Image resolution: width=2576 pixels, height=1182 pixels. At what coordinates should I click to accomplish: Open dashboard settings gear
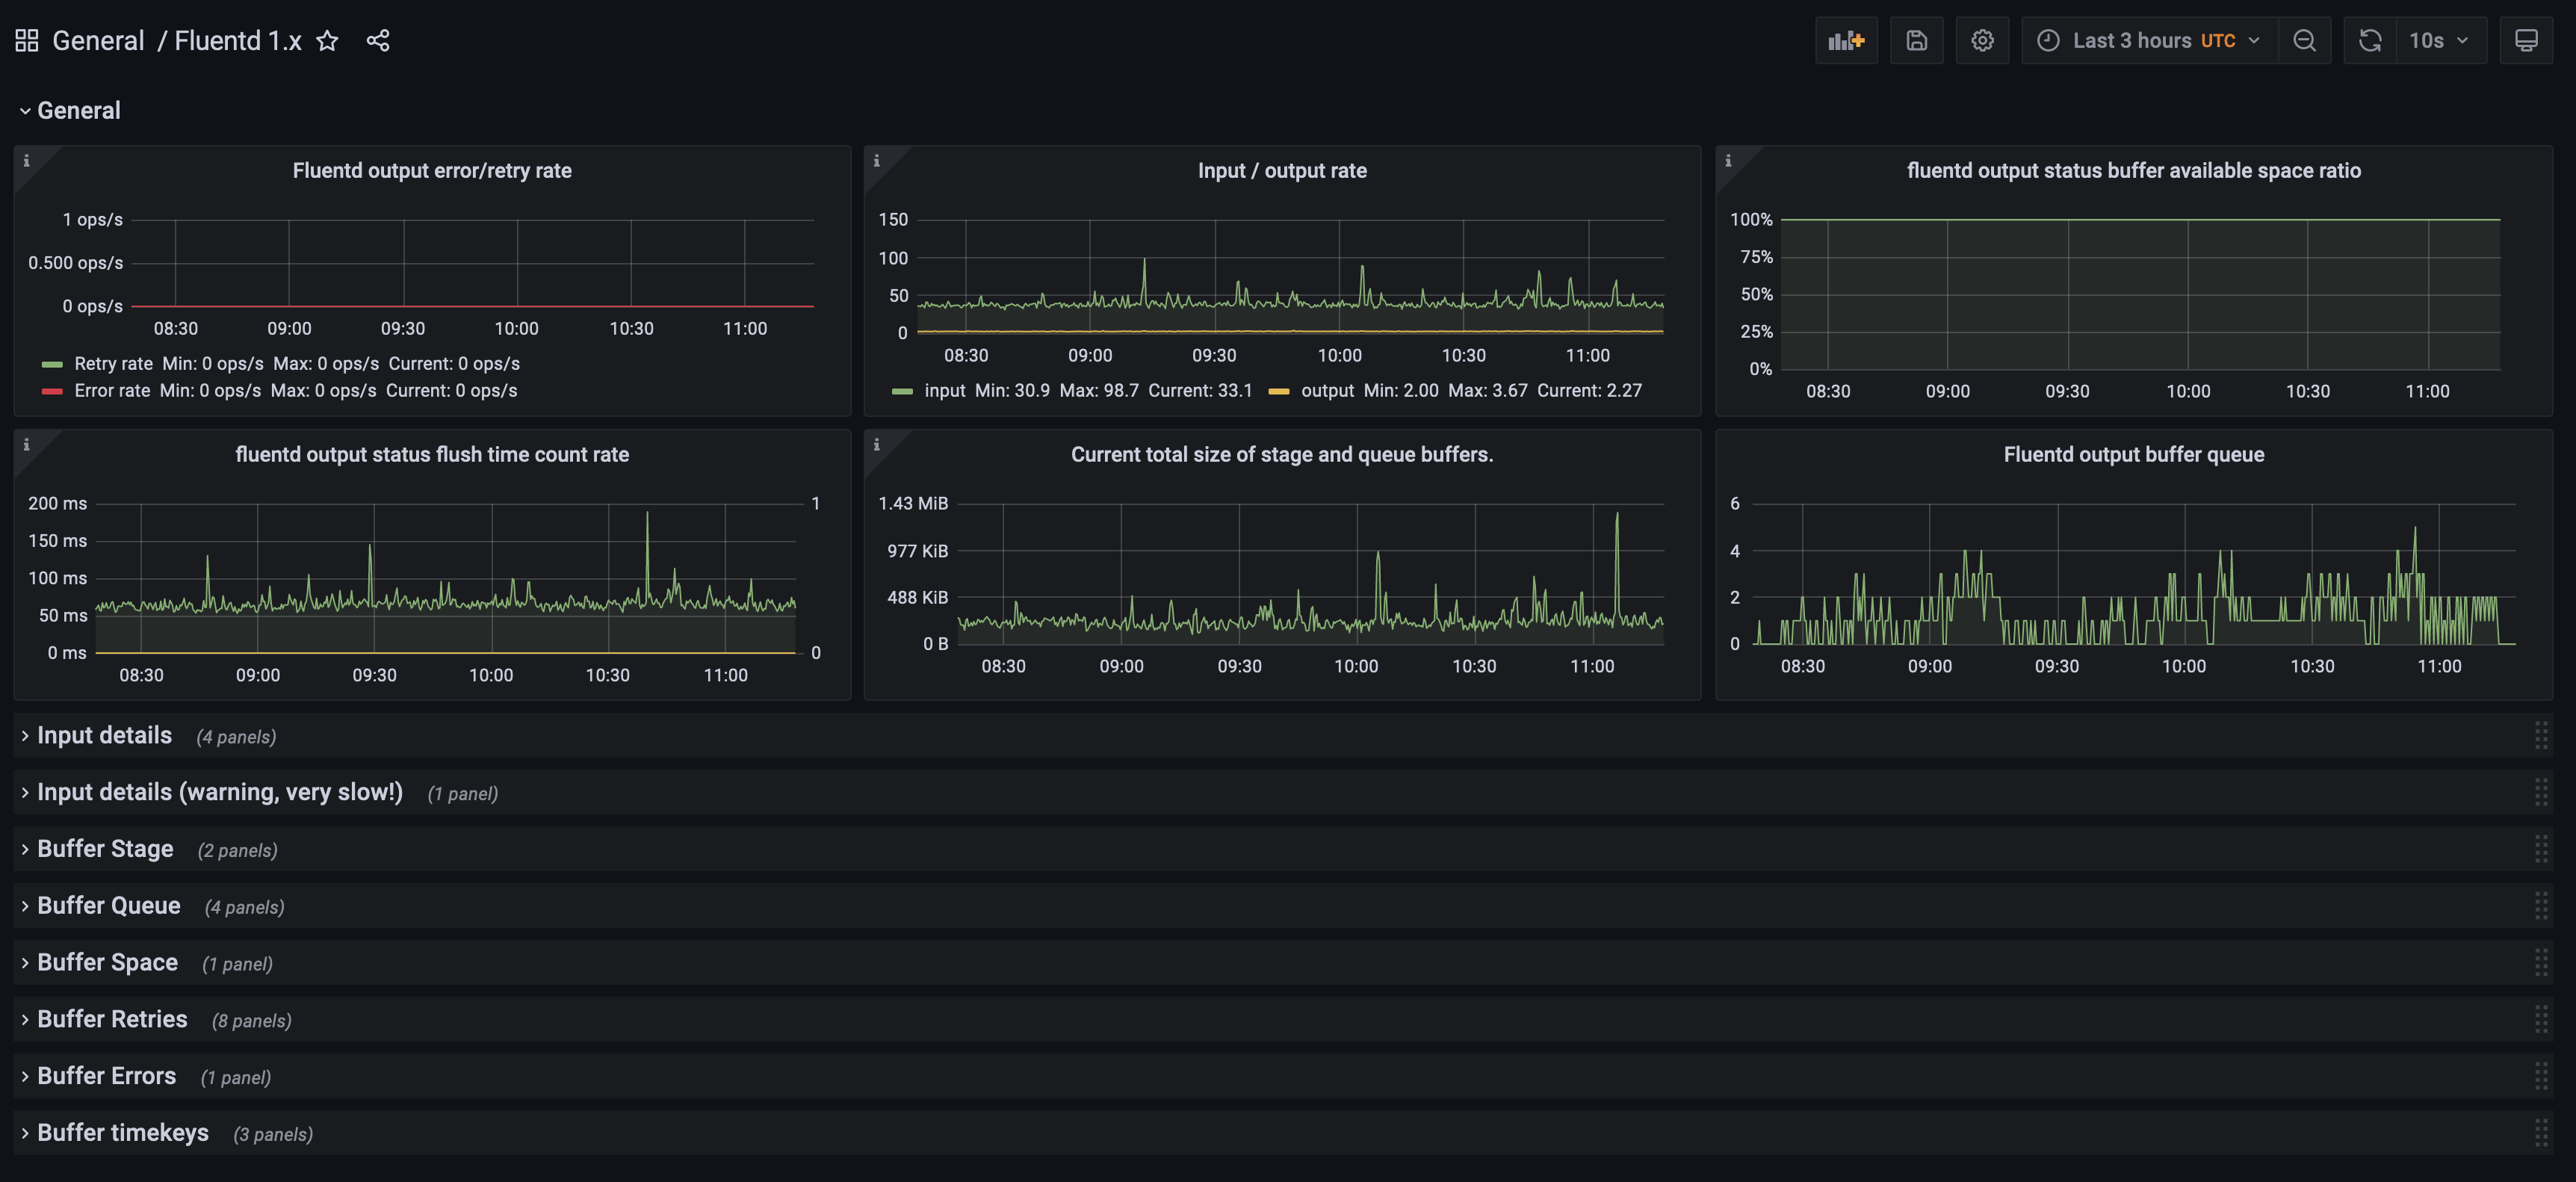[1982, 40]
